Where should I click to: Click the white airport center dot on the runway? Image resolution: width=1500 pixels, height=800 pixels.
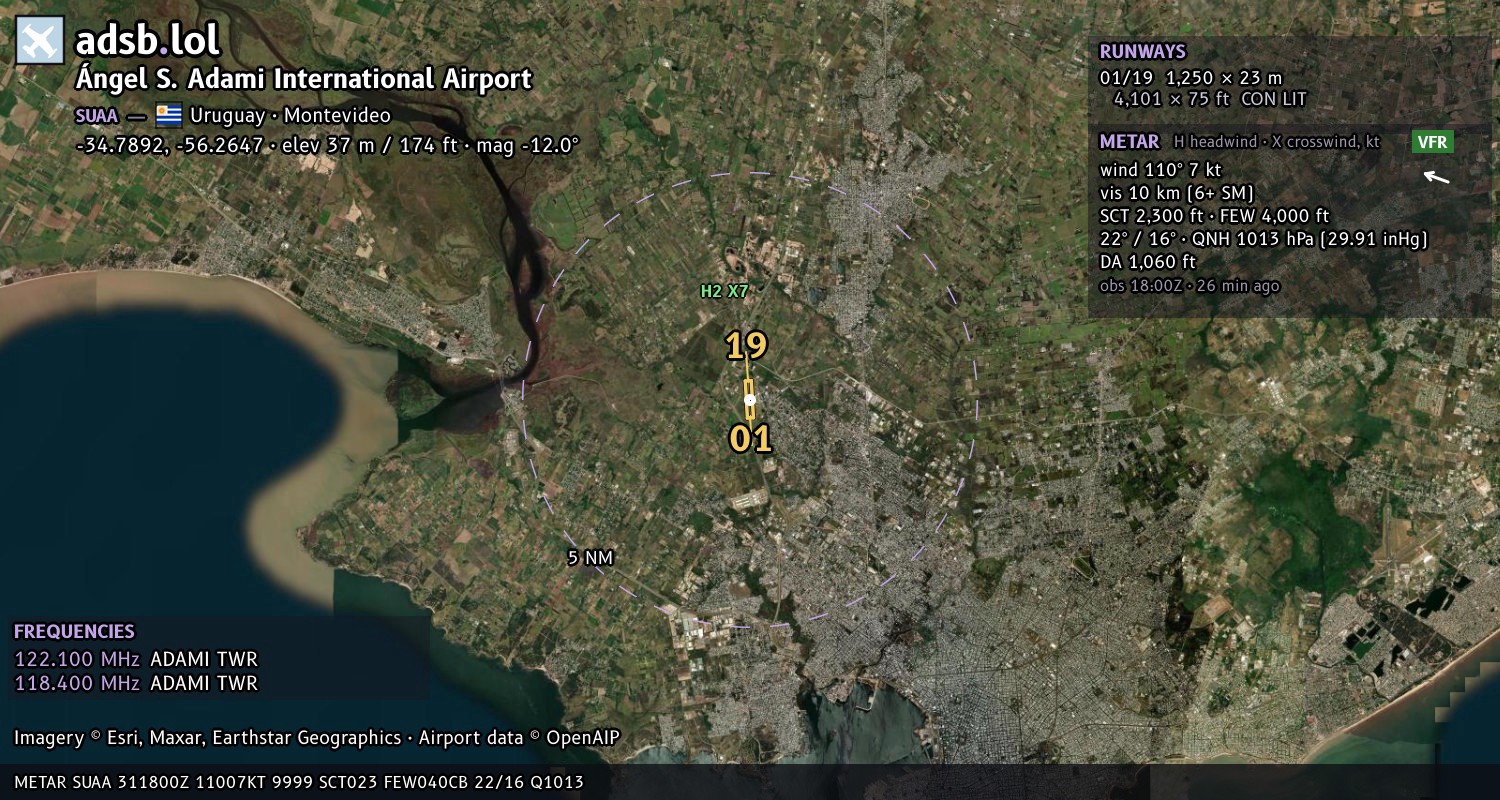click(750, 400)
